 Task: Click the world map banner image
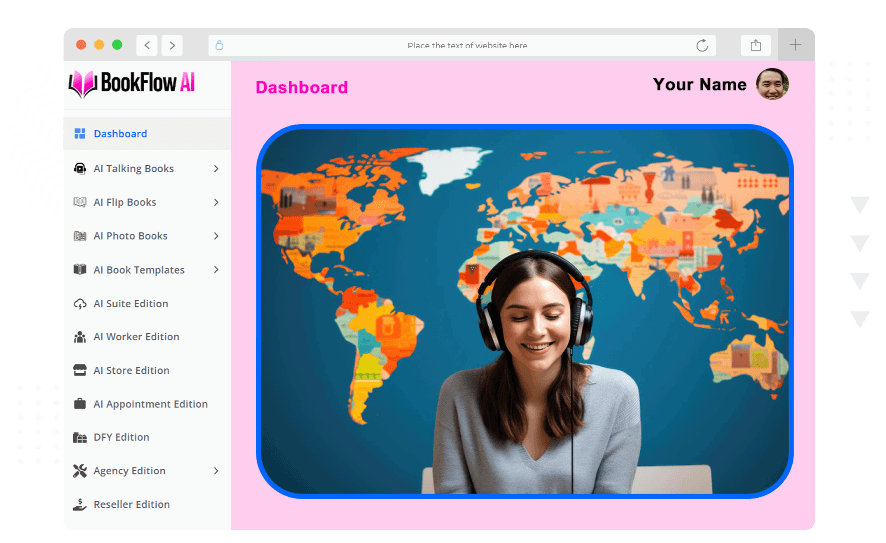(x=524, y=310)
